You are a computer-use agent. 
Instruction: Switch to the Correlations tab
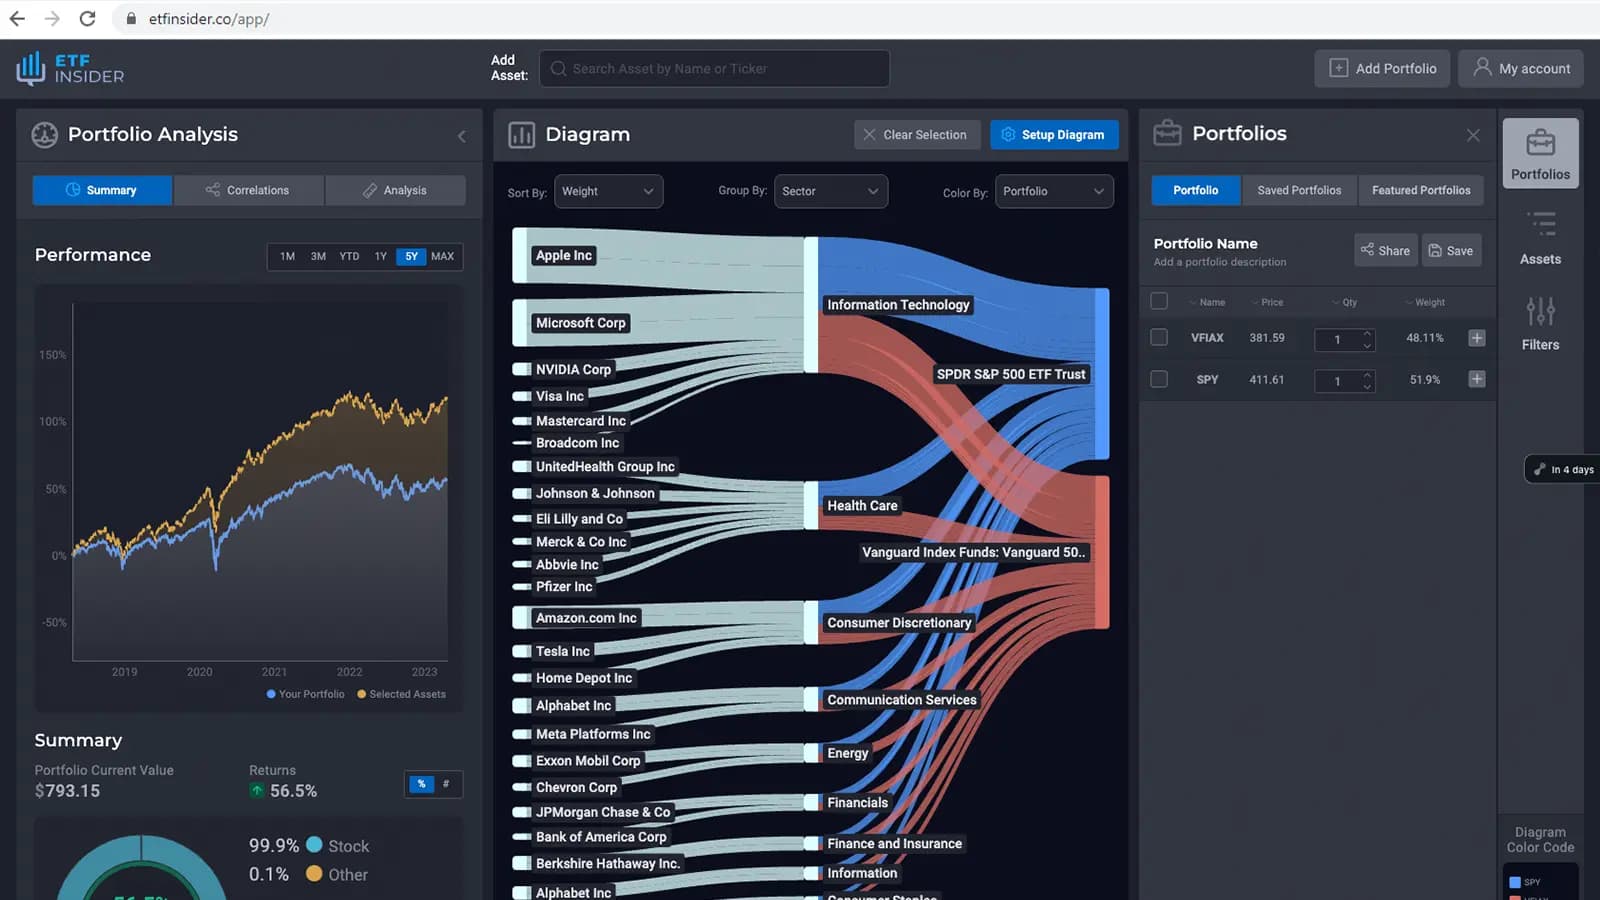pyautogui.click(x=248, y=190)
